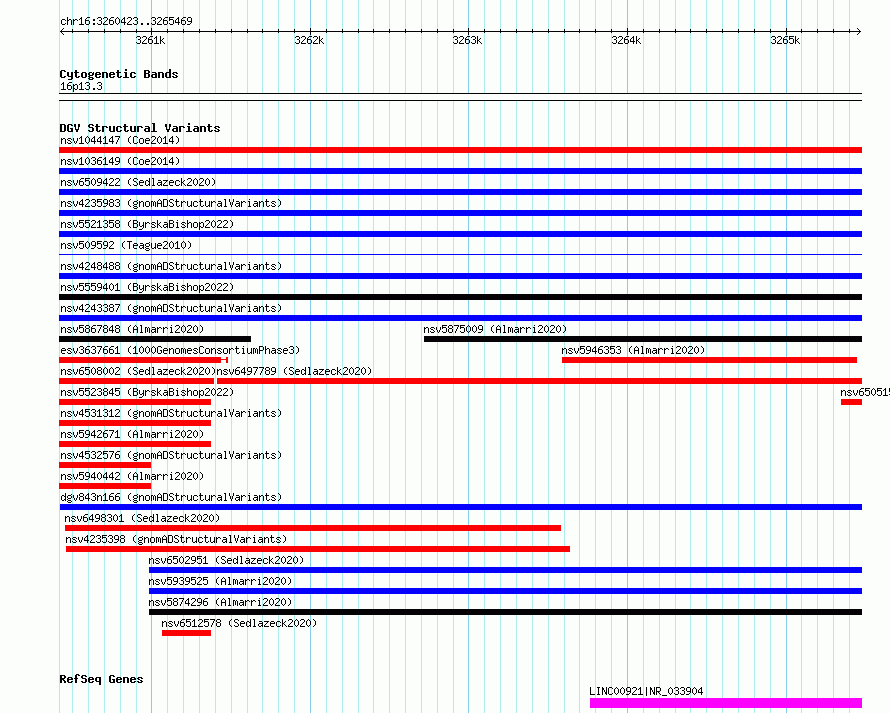
Task: Open the nsv6512578 (Sedlazeck2020) label
Action: pyautogui.click(x=239, y=623)
